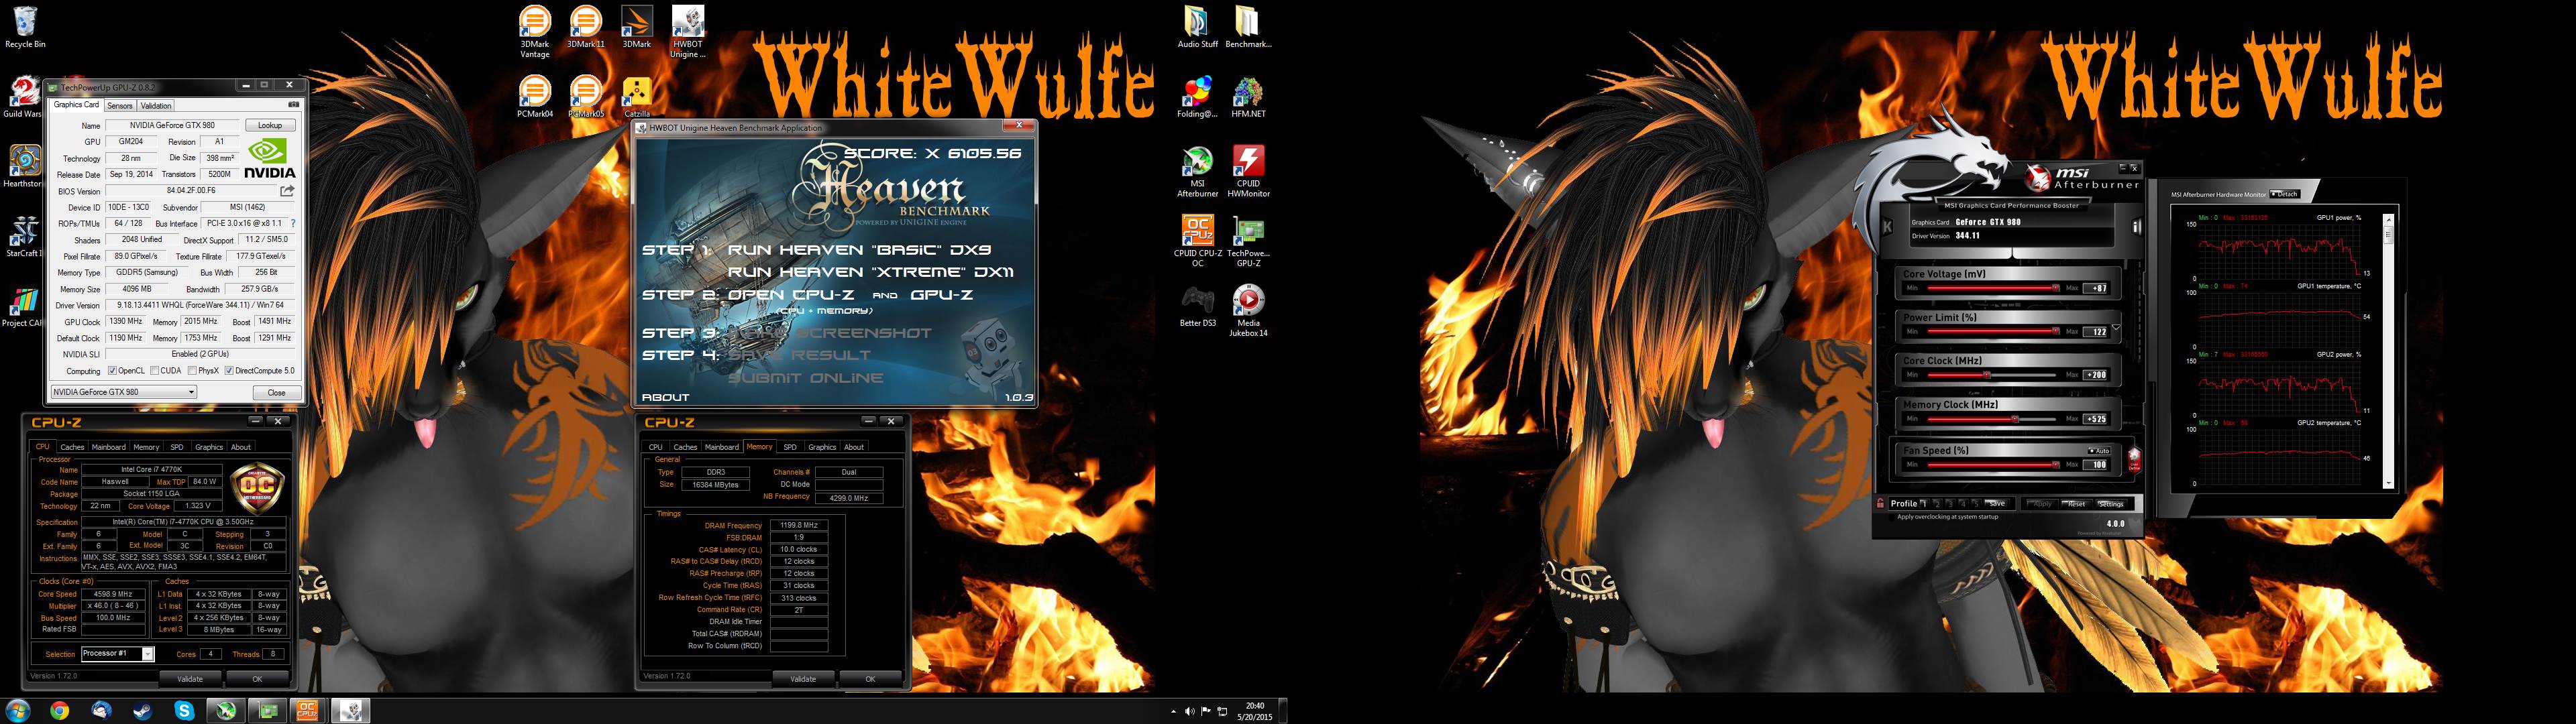Open the HFM.NET desktop shortcut

1248,97
